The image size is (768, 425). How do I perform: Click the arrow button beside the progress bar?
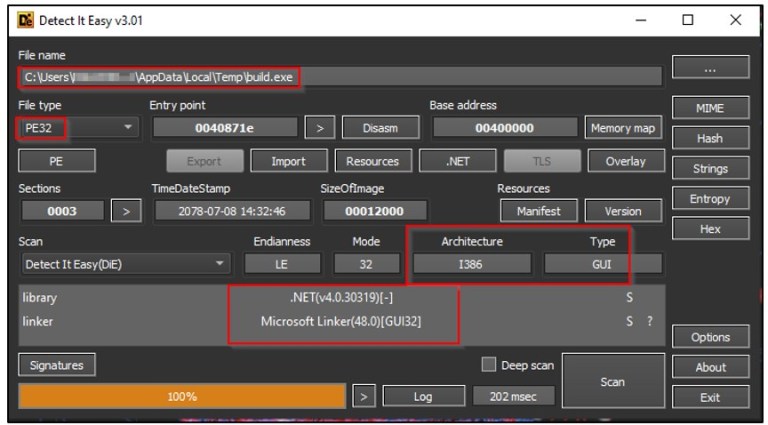click(x=364, y=396)
